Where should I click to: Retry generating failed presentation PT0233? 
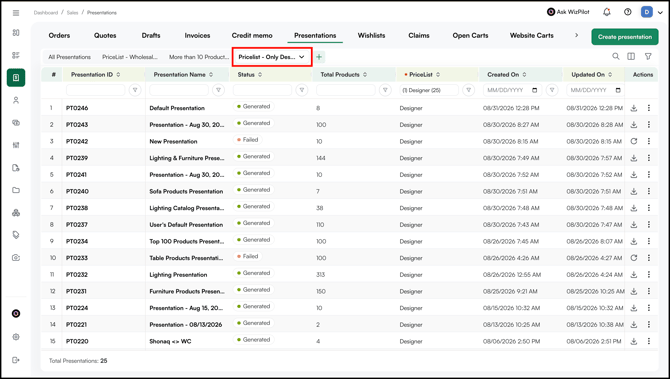point(634,258)
